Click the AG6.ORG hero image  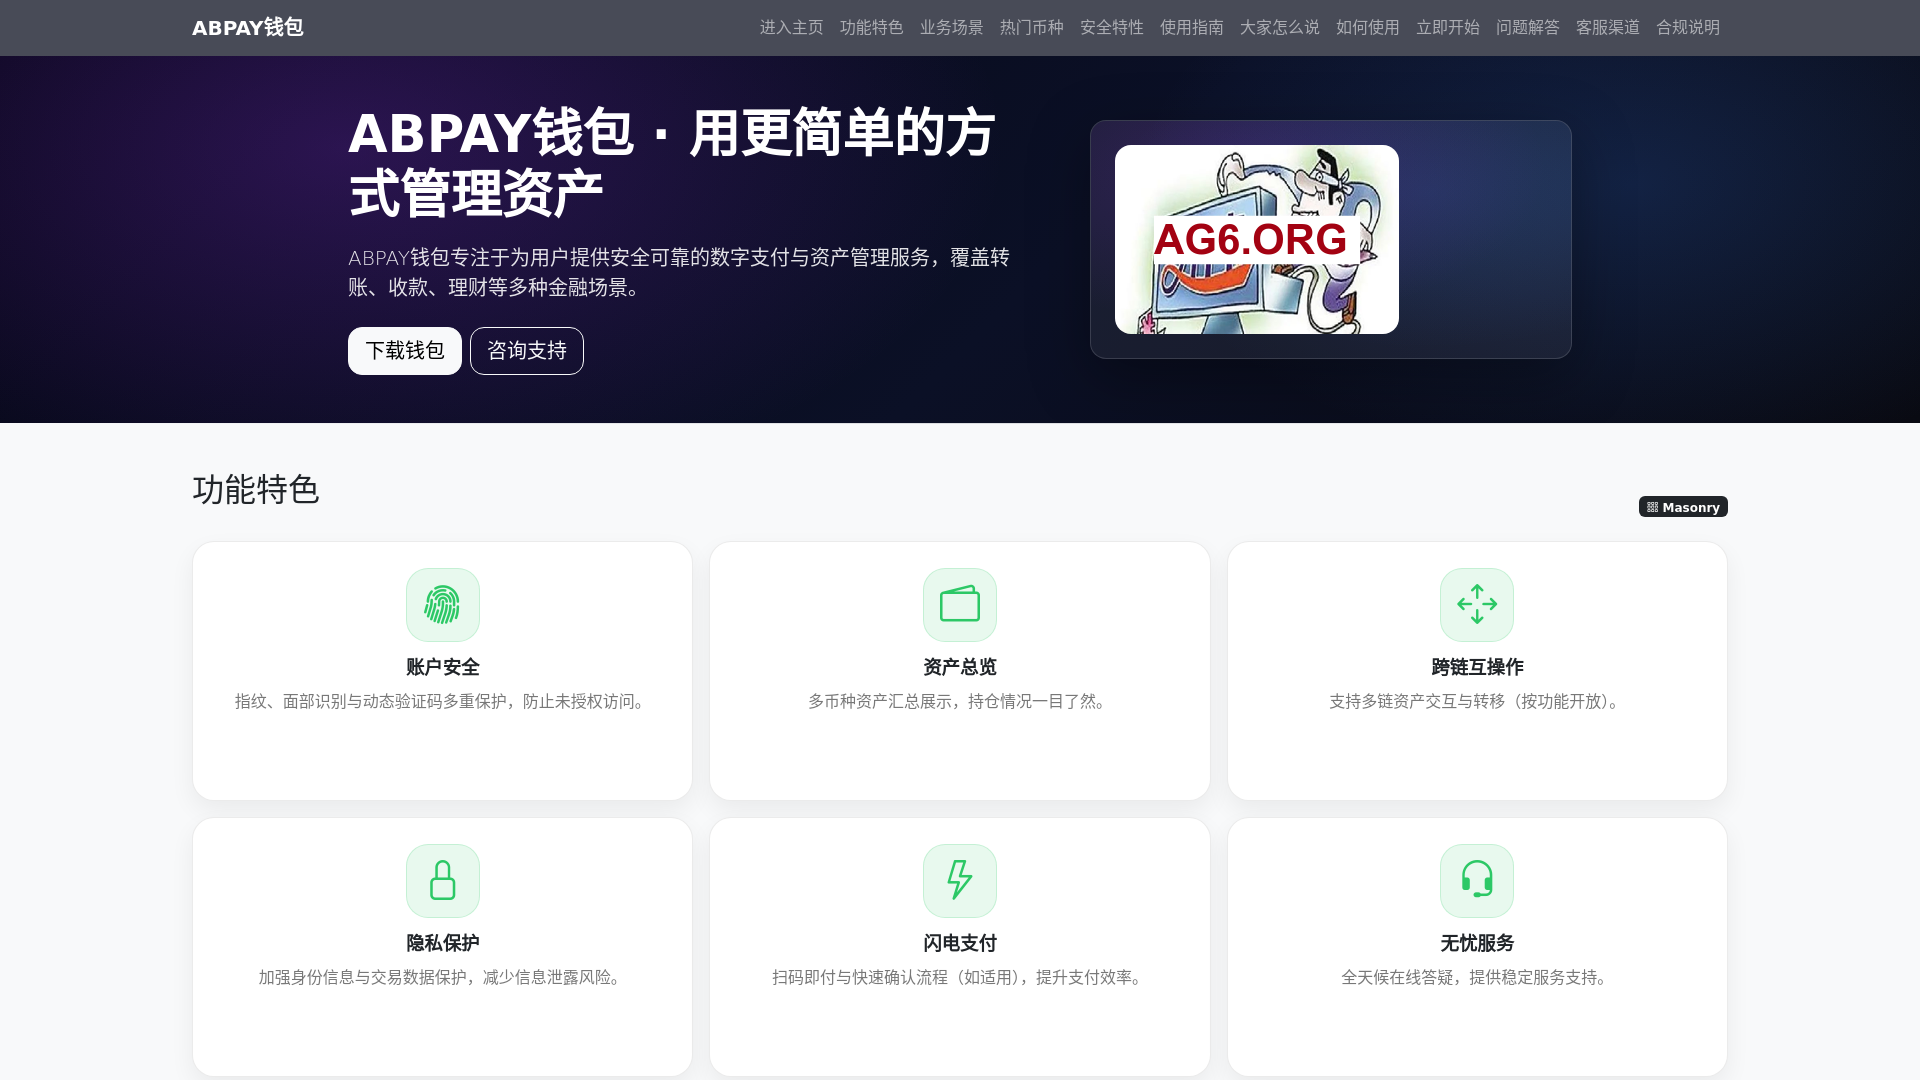[x=1257, y=240]
